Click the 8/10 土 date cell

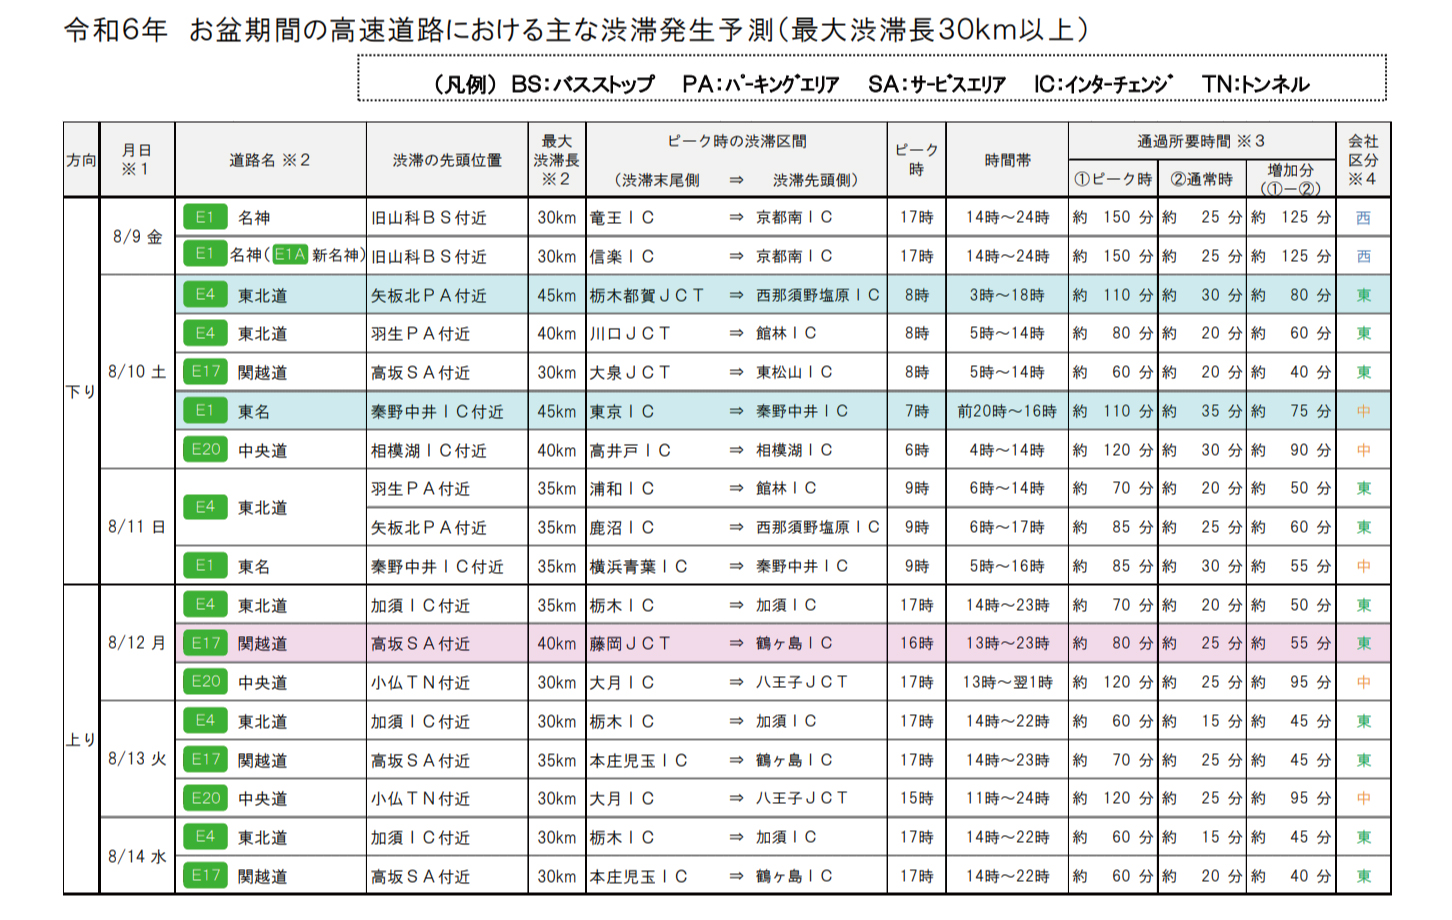pos(137,372)
